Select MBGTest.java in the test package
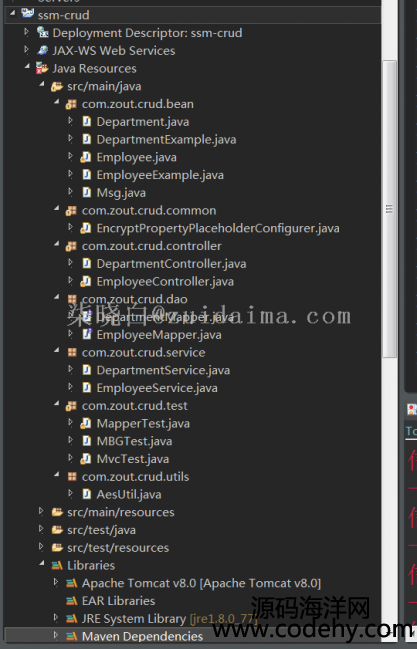The height and width of the screenshot is (649, 417). 134,441
